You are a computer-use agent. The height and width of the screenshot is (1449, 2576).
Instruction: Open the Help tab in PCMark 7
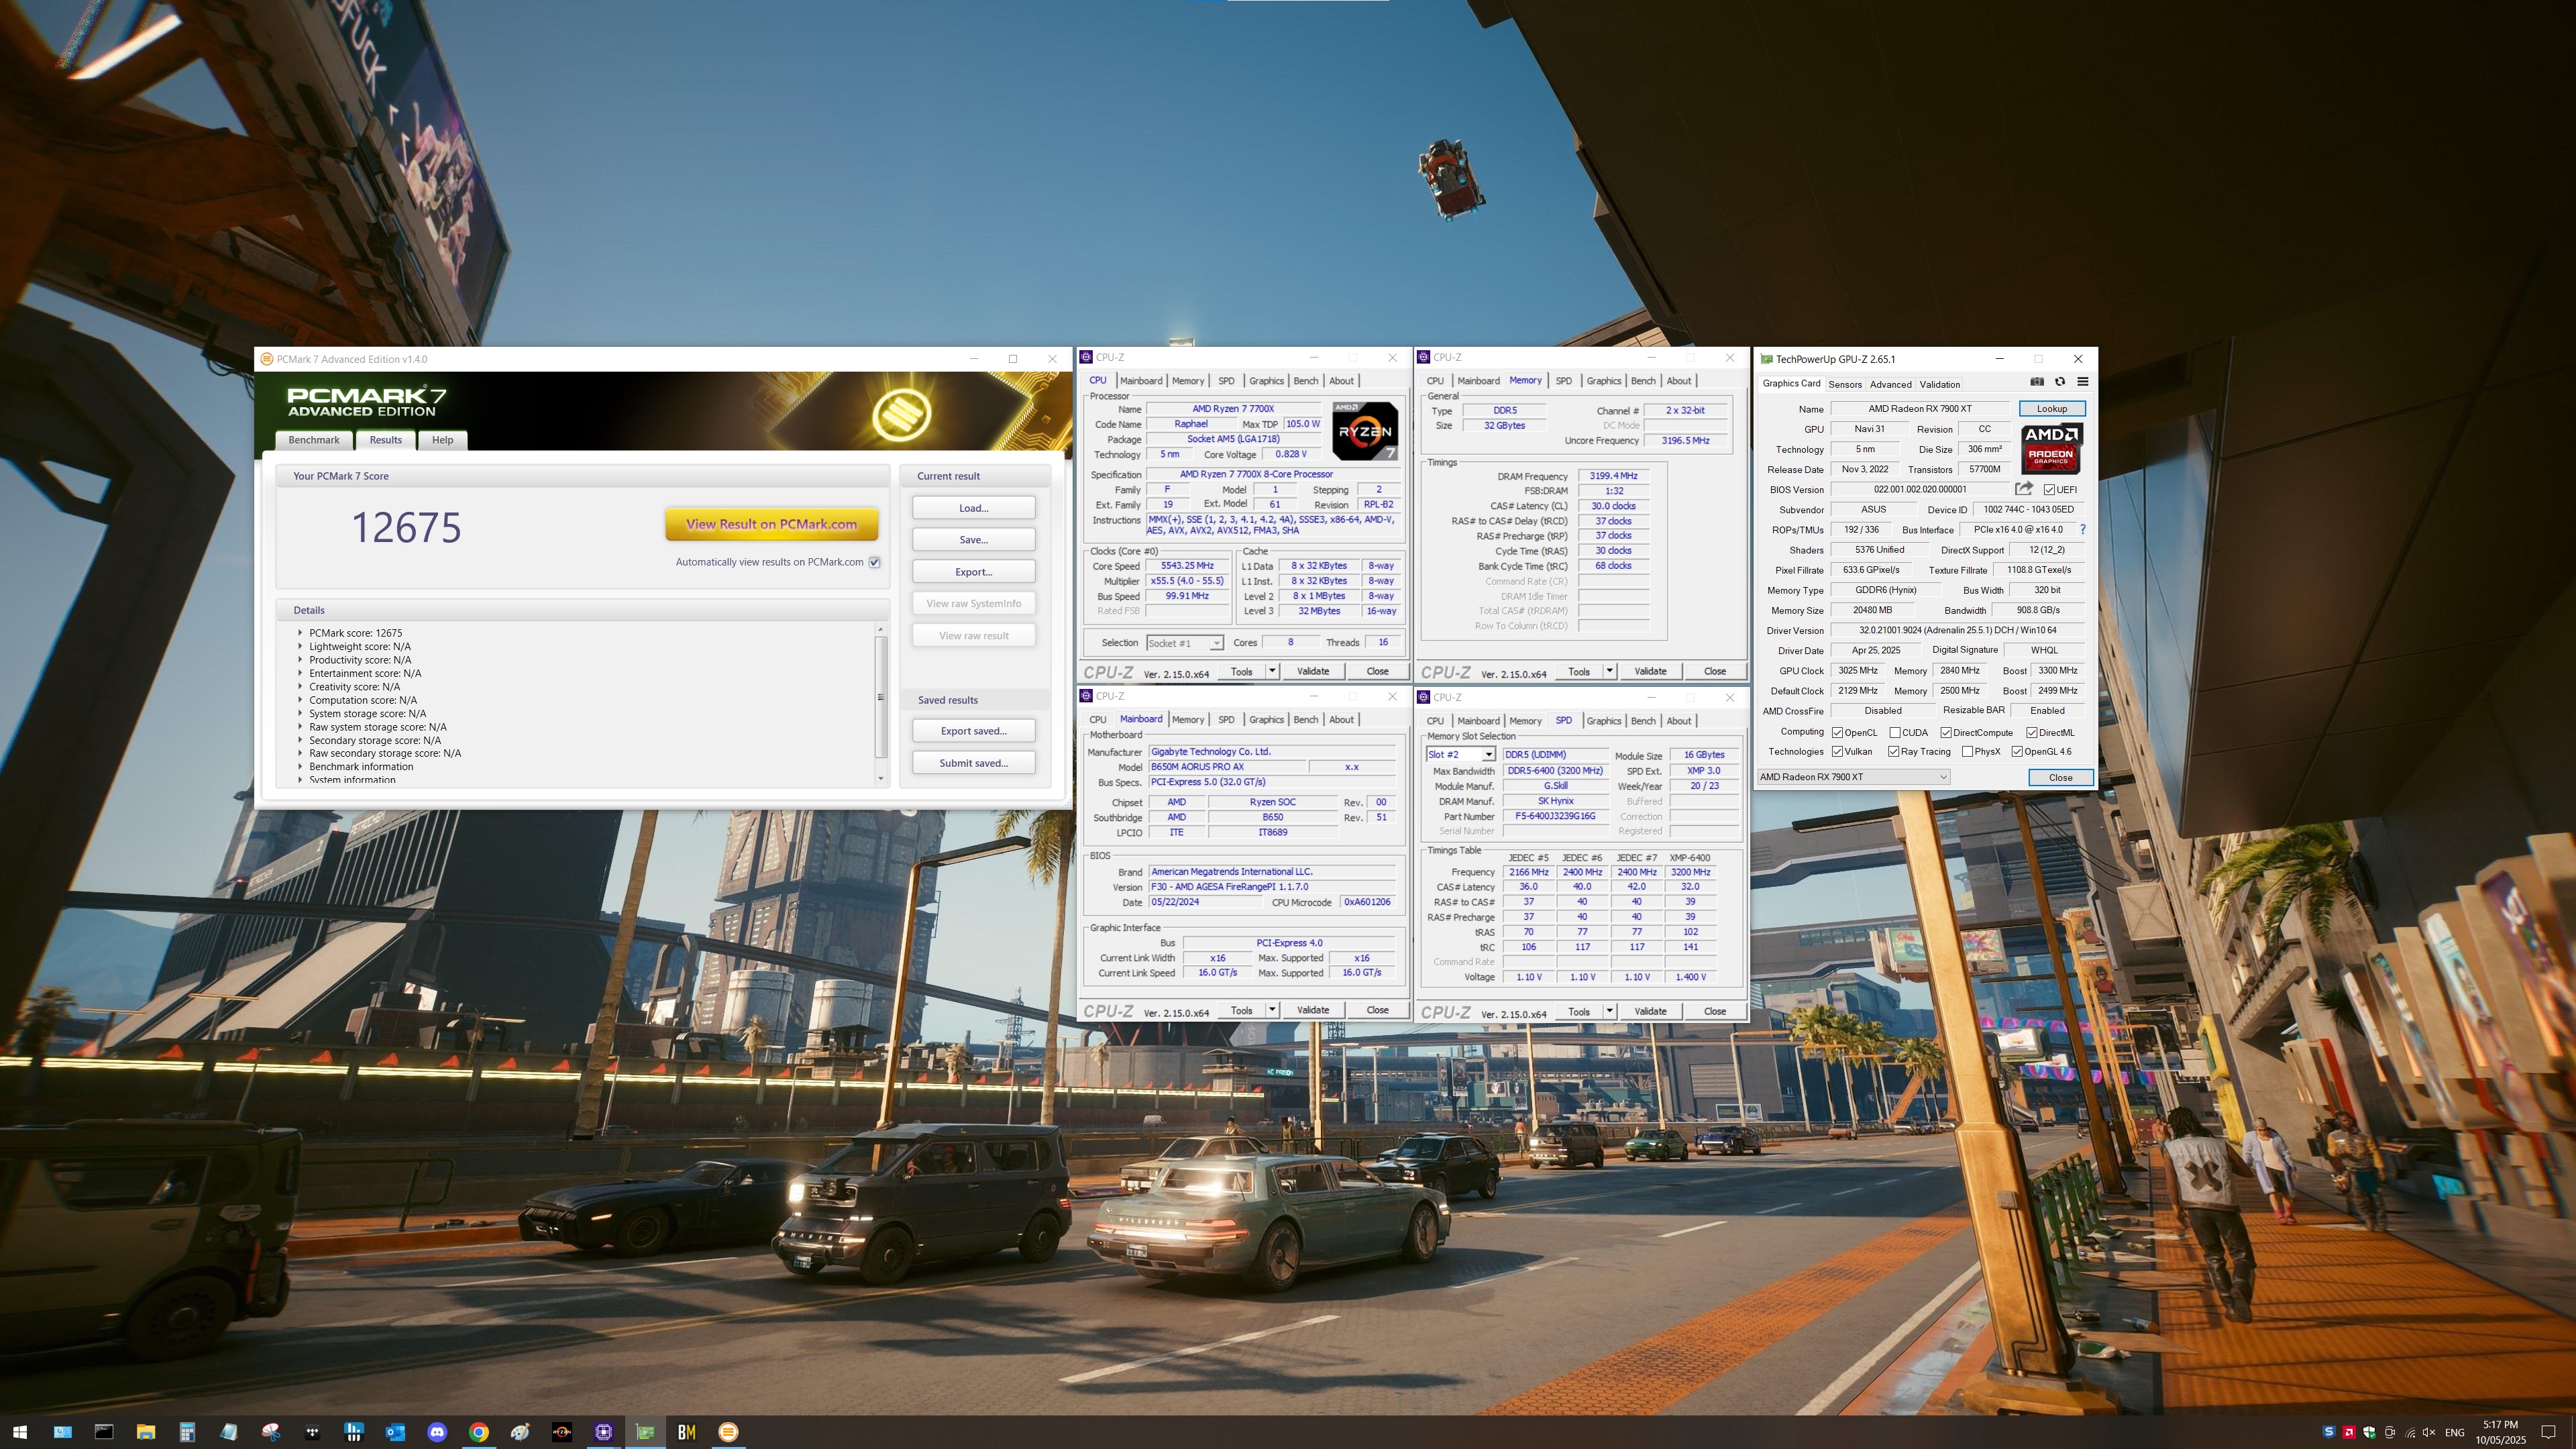[442, 440]
